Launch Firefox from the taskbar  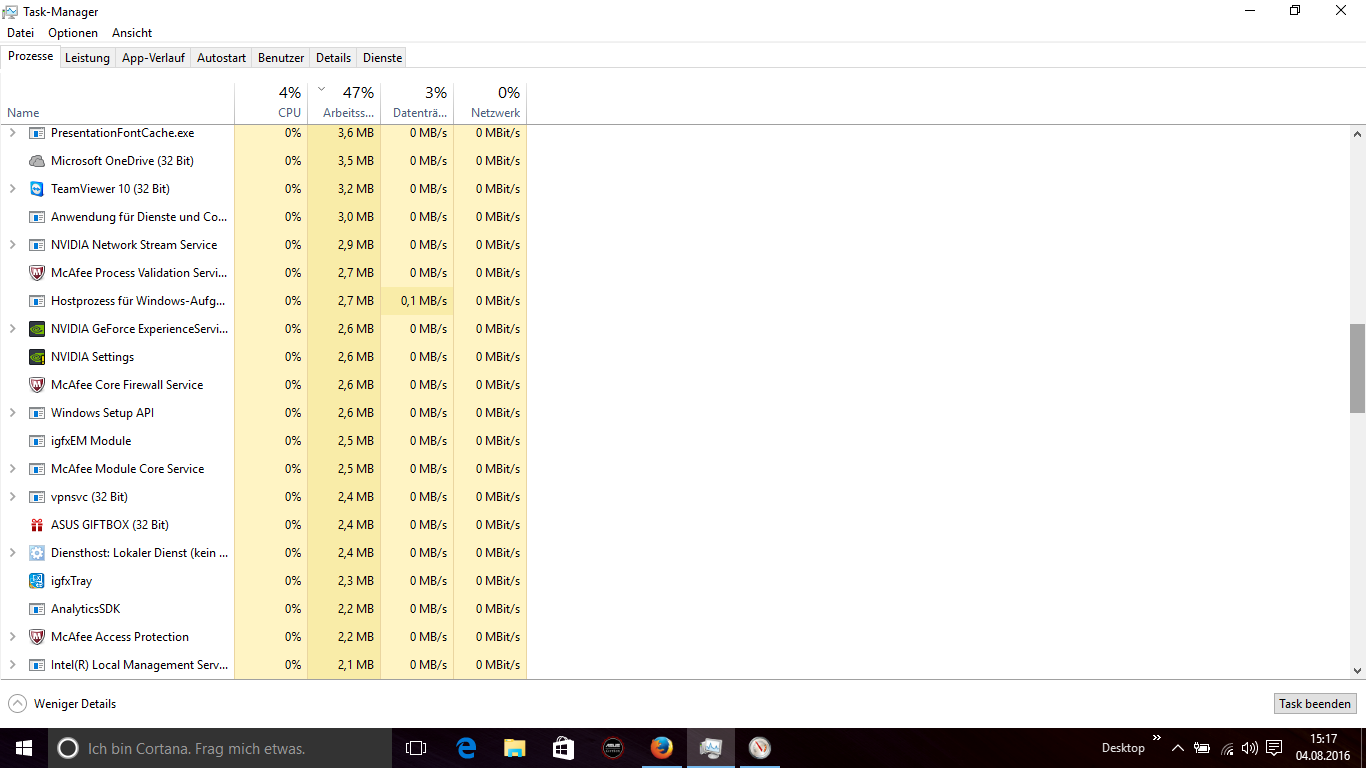pyautogui.click(x=662, y=748)
